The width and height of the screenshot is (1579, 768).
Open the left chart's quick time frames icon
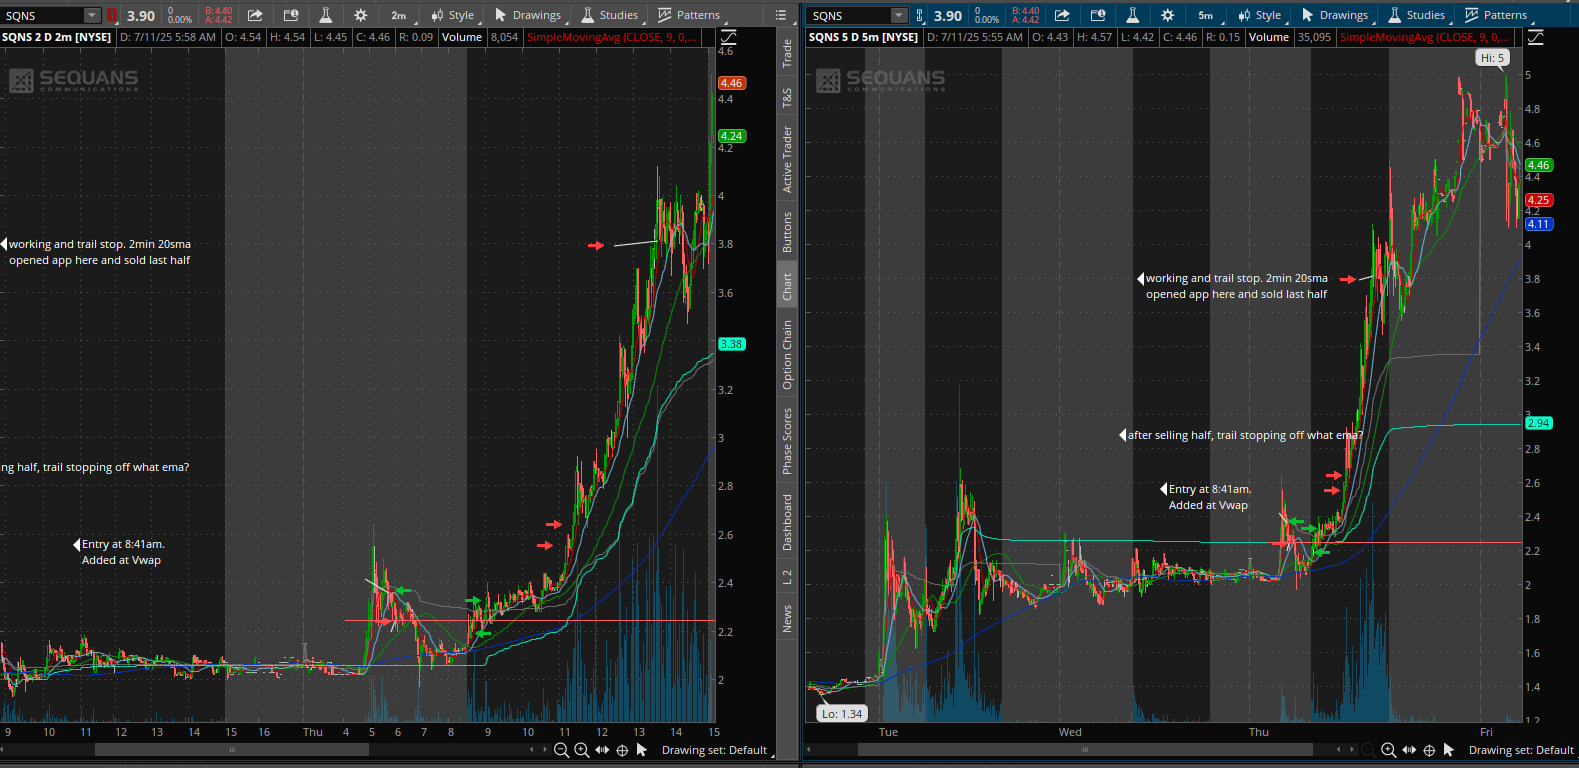tap(291, 15)
